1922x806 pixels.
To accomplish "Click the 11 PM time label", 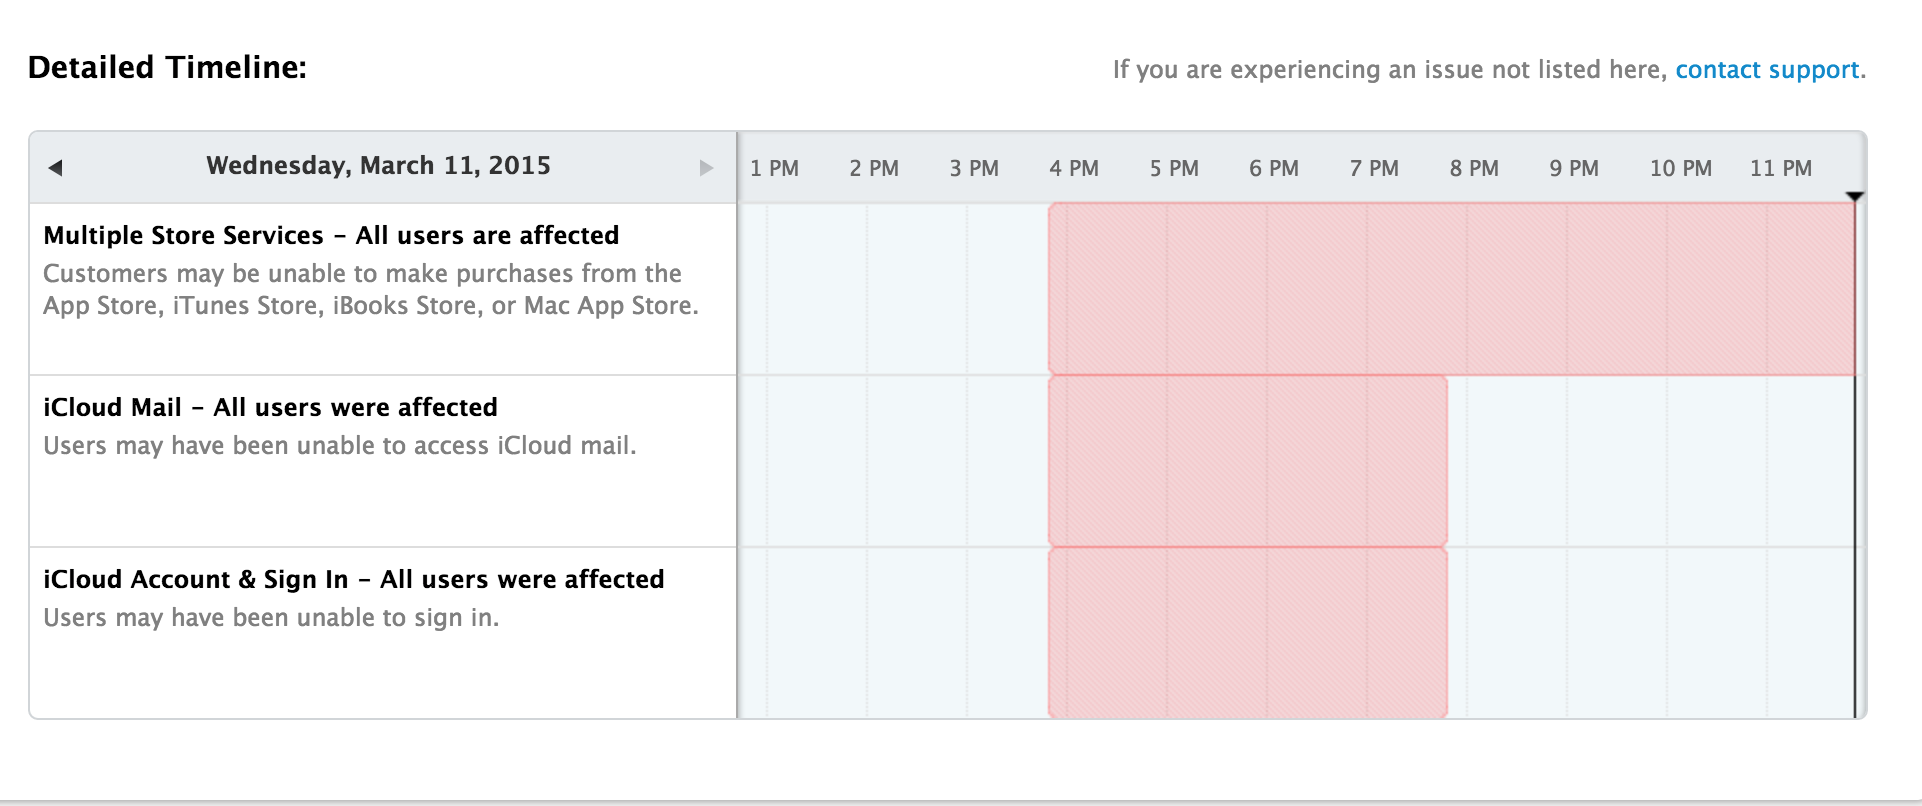I will click(x=1780, y=168).
